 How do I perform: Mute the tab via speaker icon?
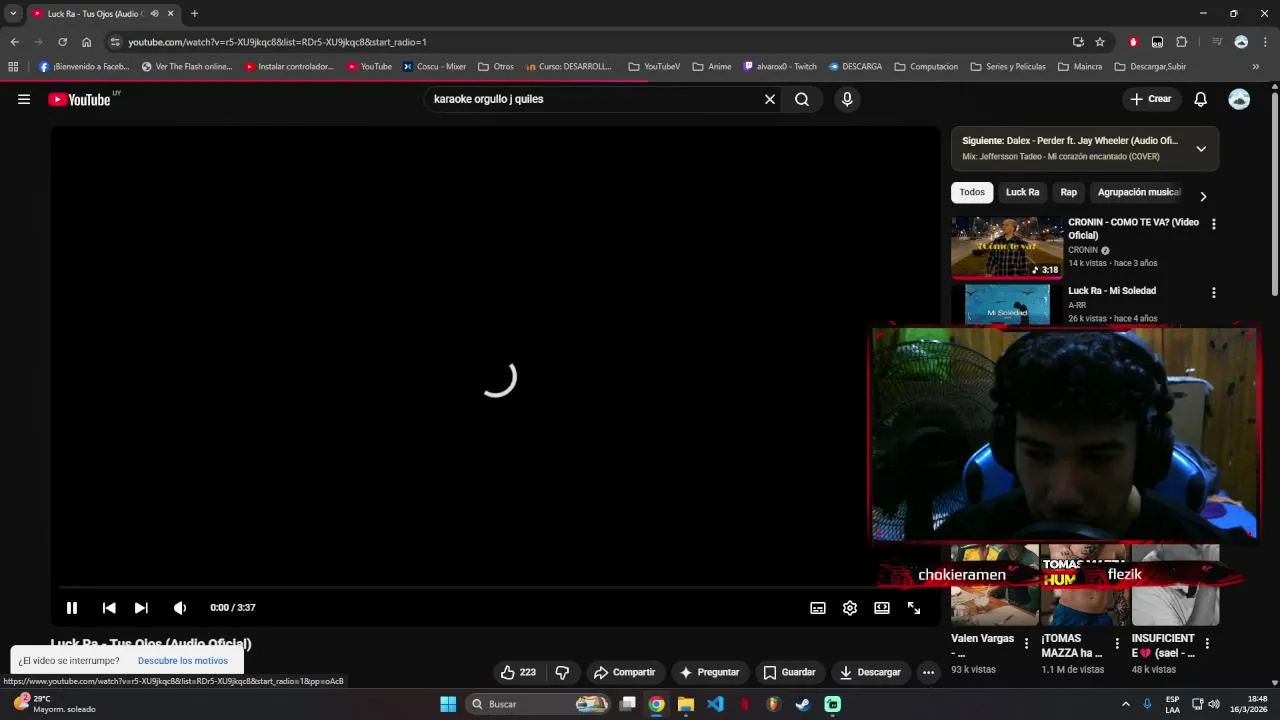[x=154, y=14]
